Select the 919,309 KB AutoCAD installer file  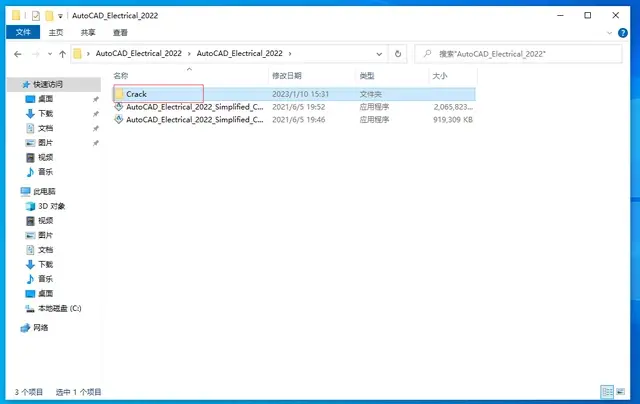click(x=294, y=120)
